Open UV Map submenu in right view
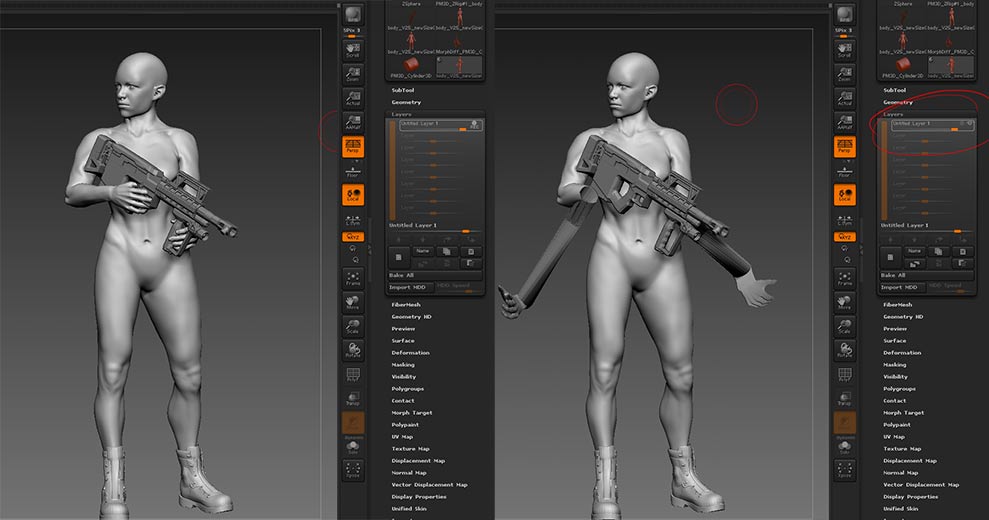989x520 pixels. (x=894, y=437)
